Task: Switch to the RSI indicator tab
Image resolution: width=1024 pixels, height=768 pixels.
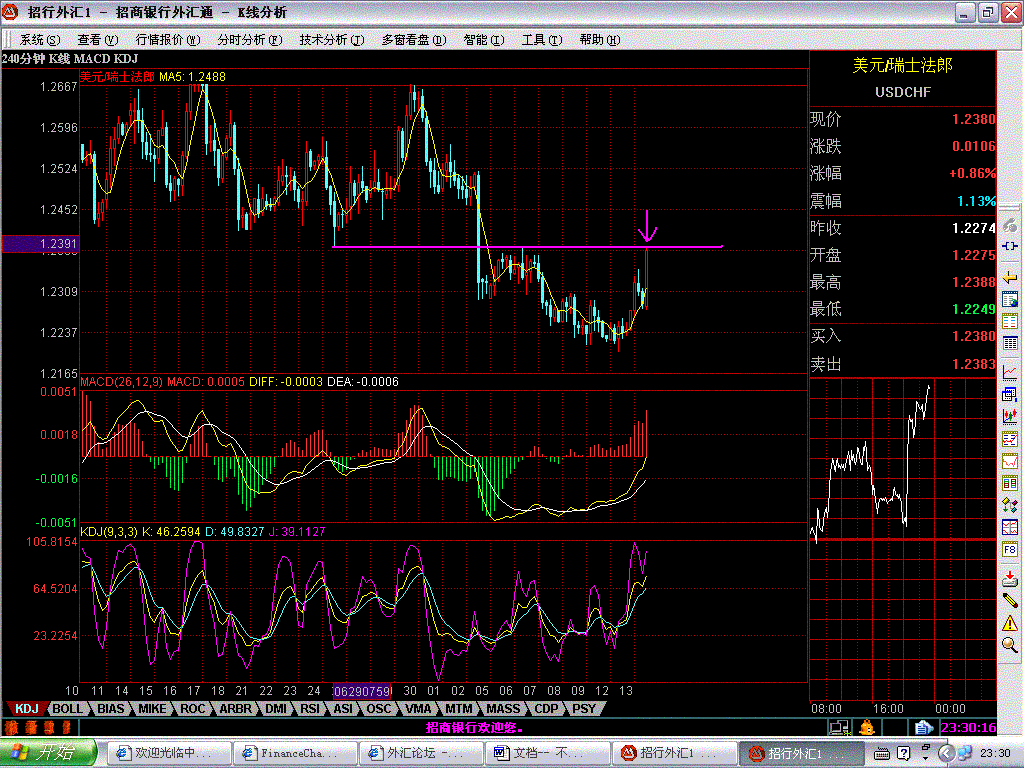Action: [x=309, y=708]
